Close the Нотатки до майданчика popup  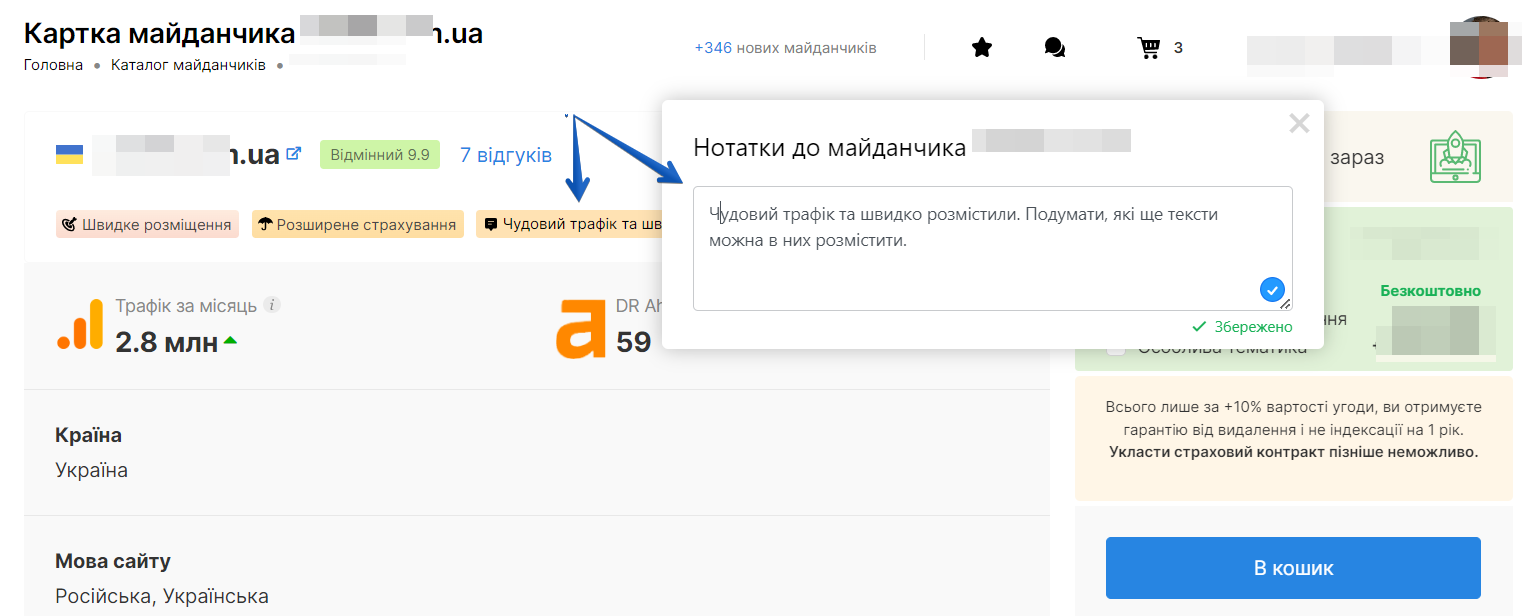1298,123
